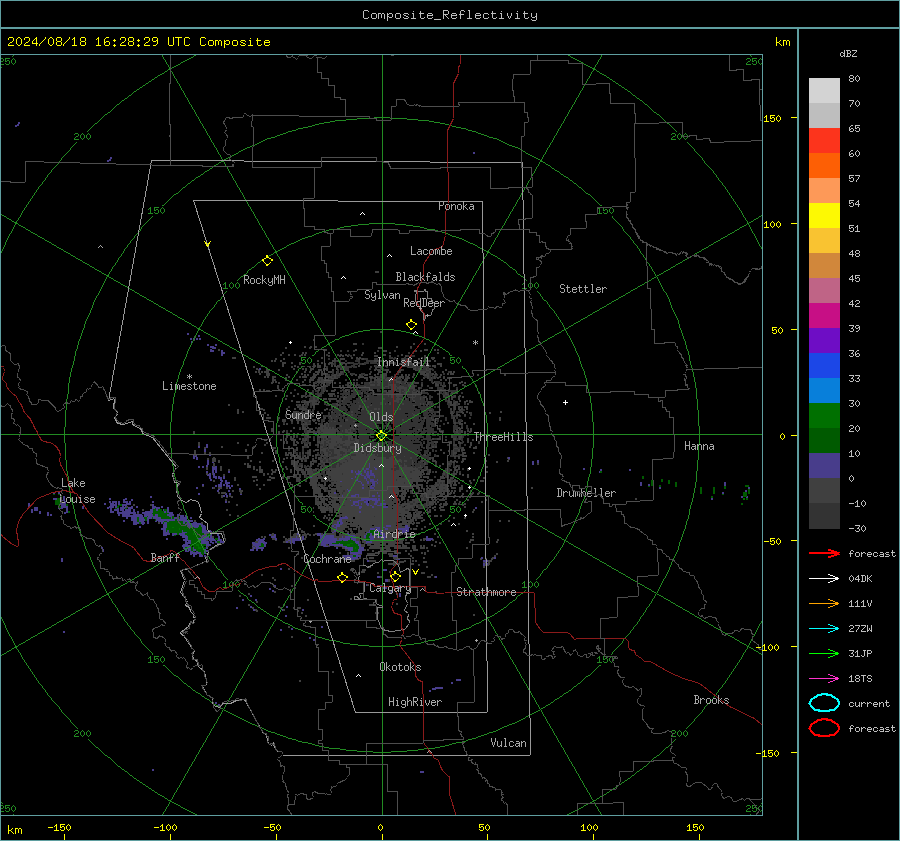Viewport: 900px width, 841px height.
Task: Pick the pink 42–45 dBZ swatch
Action: click(x=824, y=290)
